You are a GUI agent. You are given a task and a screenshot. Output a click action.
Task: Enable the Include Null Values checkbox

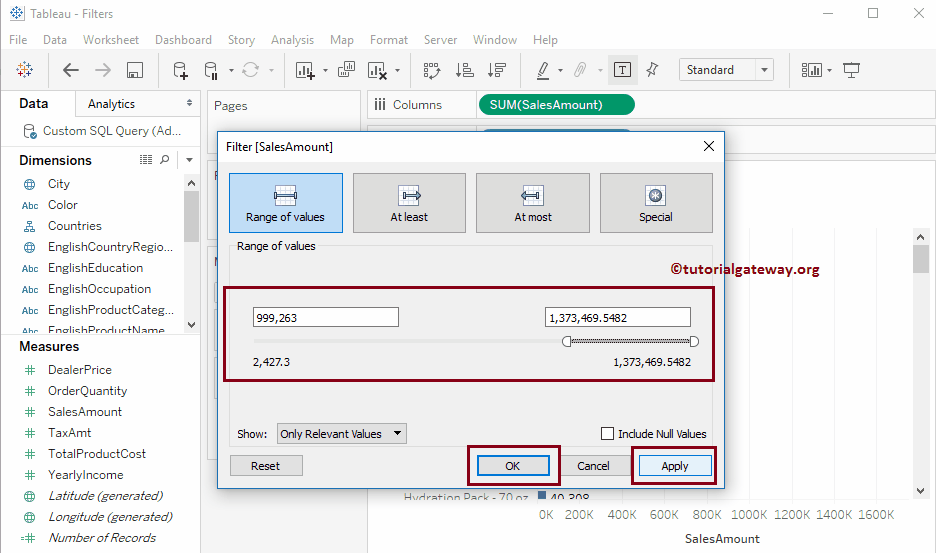pos(607,434)
